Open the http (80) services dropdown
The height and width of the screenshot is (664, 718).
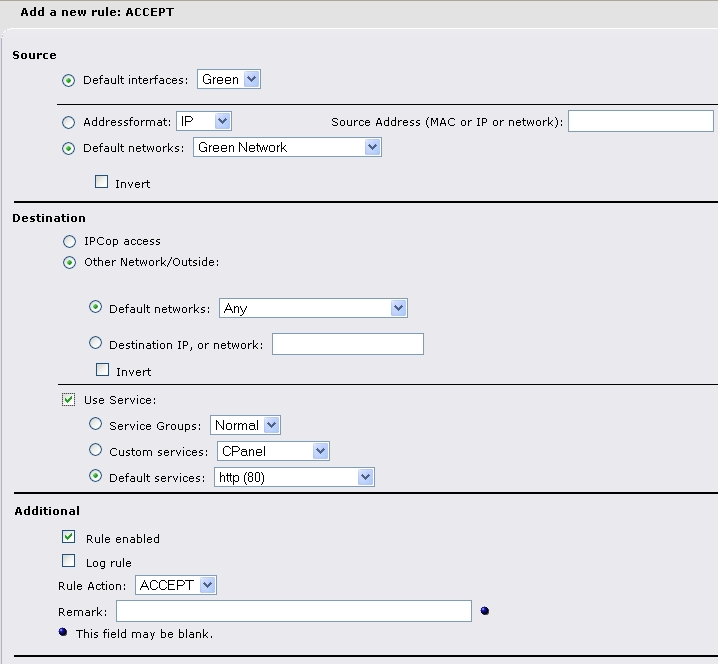point(294,477)
